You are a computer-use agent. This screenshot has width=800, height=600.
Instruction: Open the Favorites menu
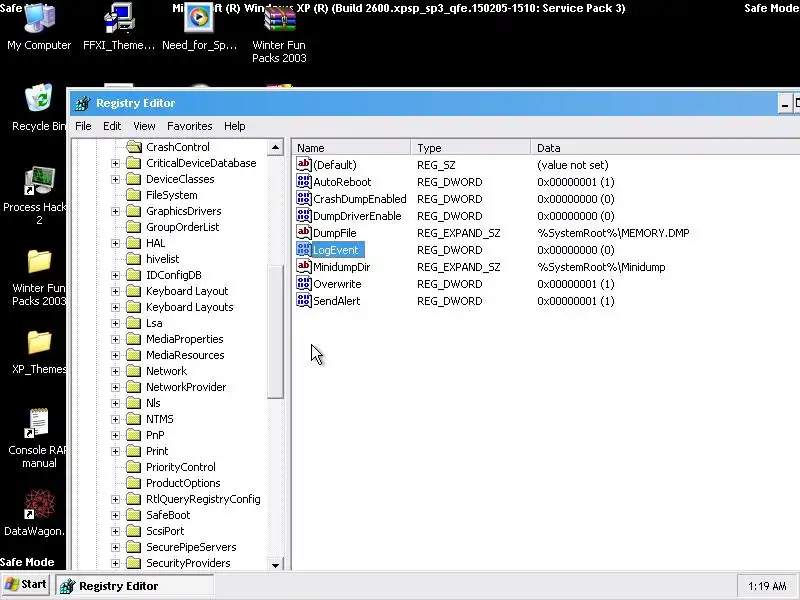pyautogui.click(x=189, y=126)
